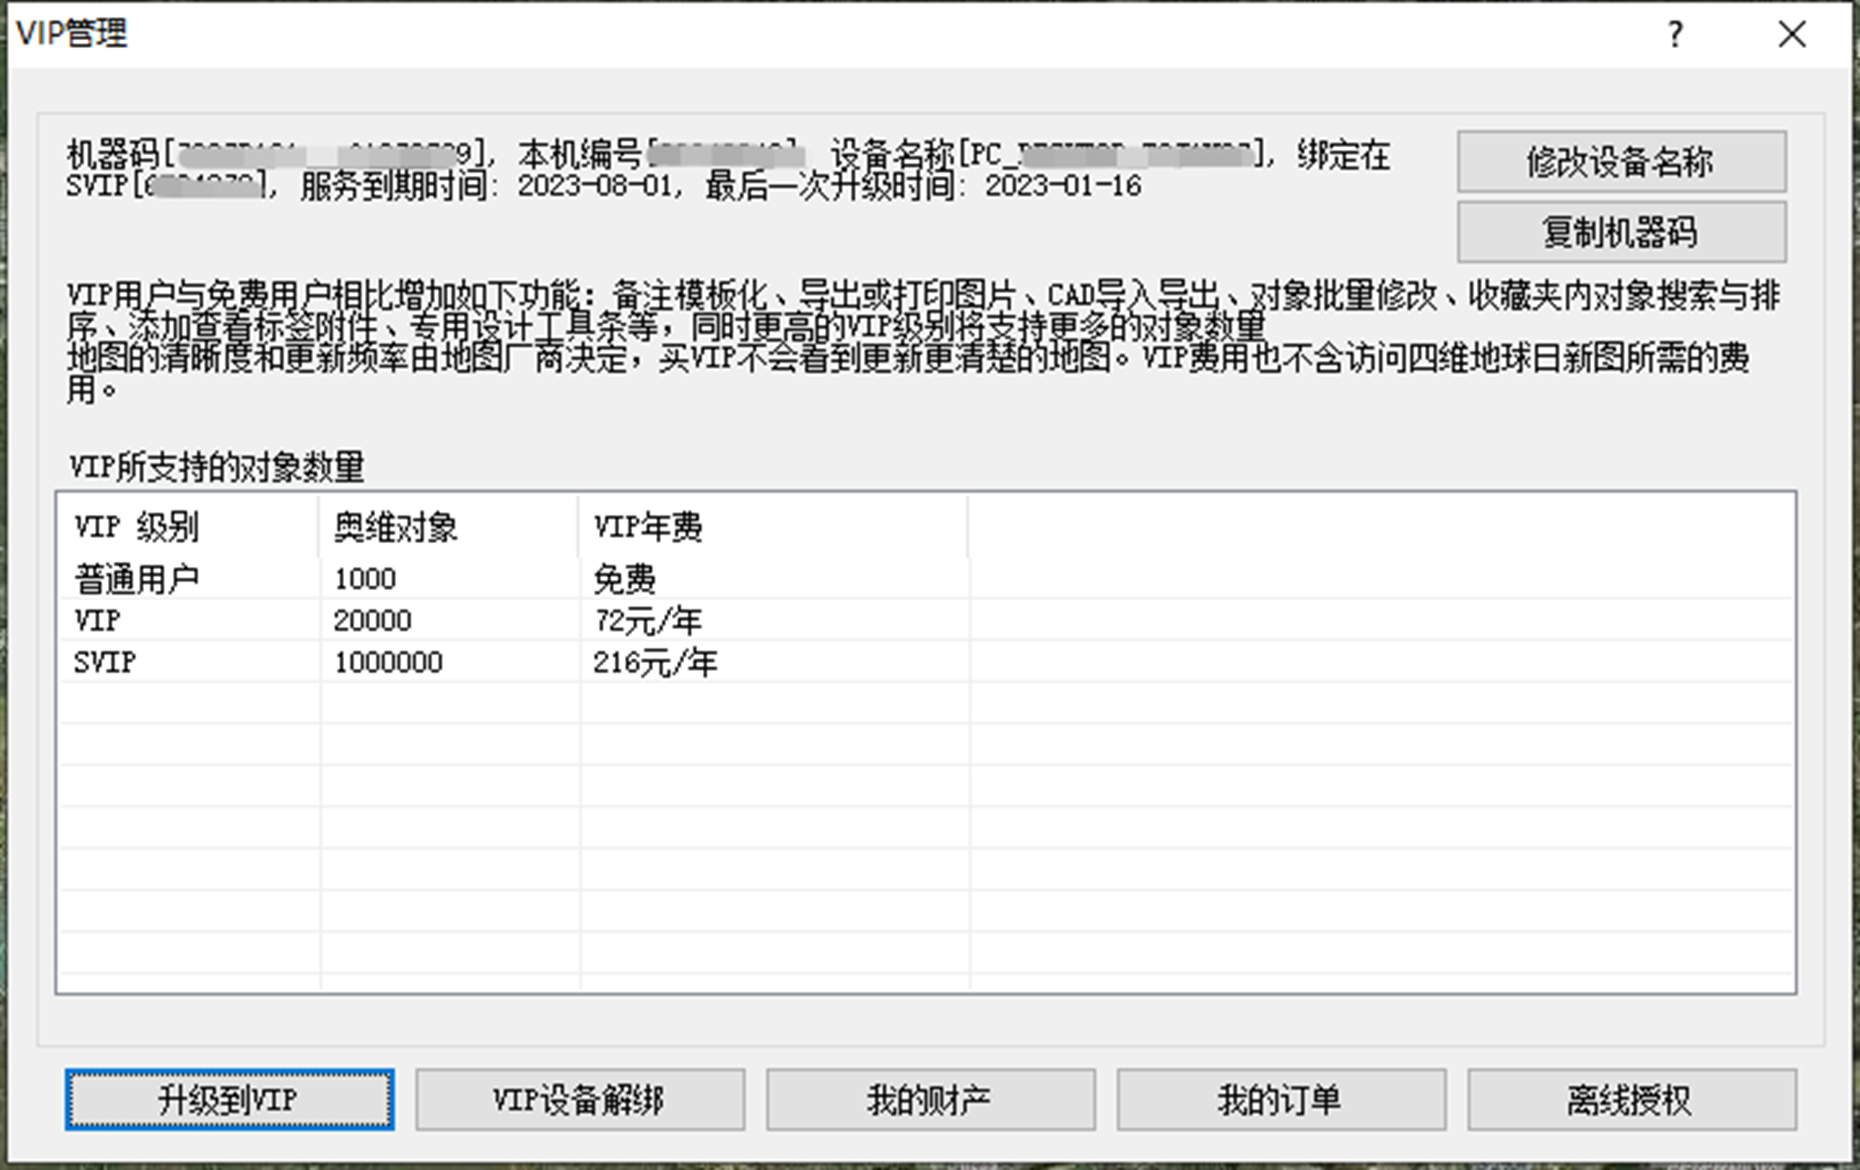Click the VIP 级别 column header
This screenshot has width=1860, height=1170.
[x=140, y=527]
